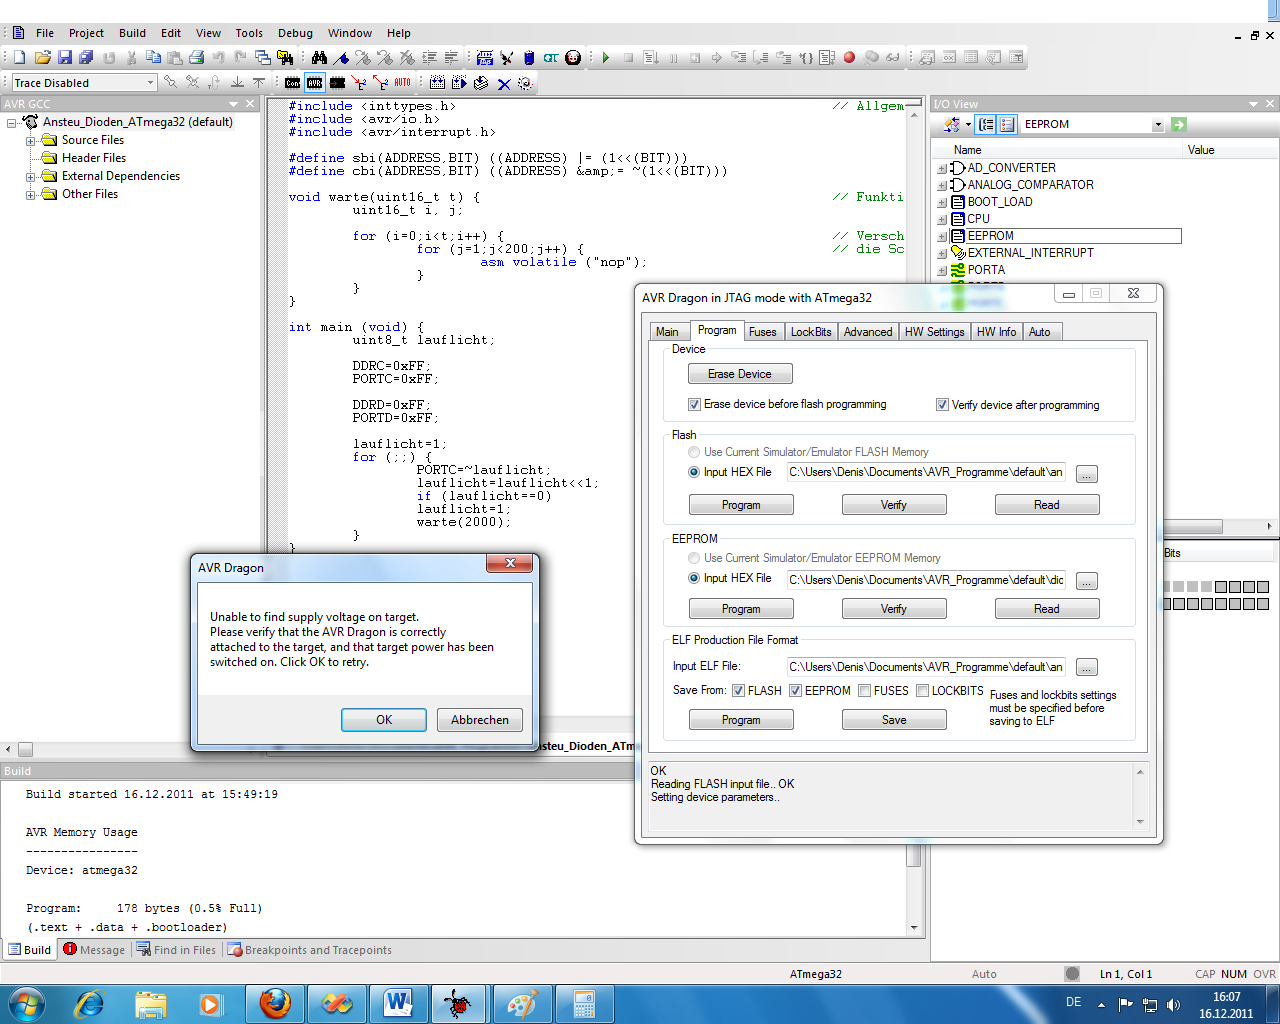Collapse the Ansteu_Dioden_ATmega32 project node
Screen dimensions: 1280x1024
pos(12,123)
